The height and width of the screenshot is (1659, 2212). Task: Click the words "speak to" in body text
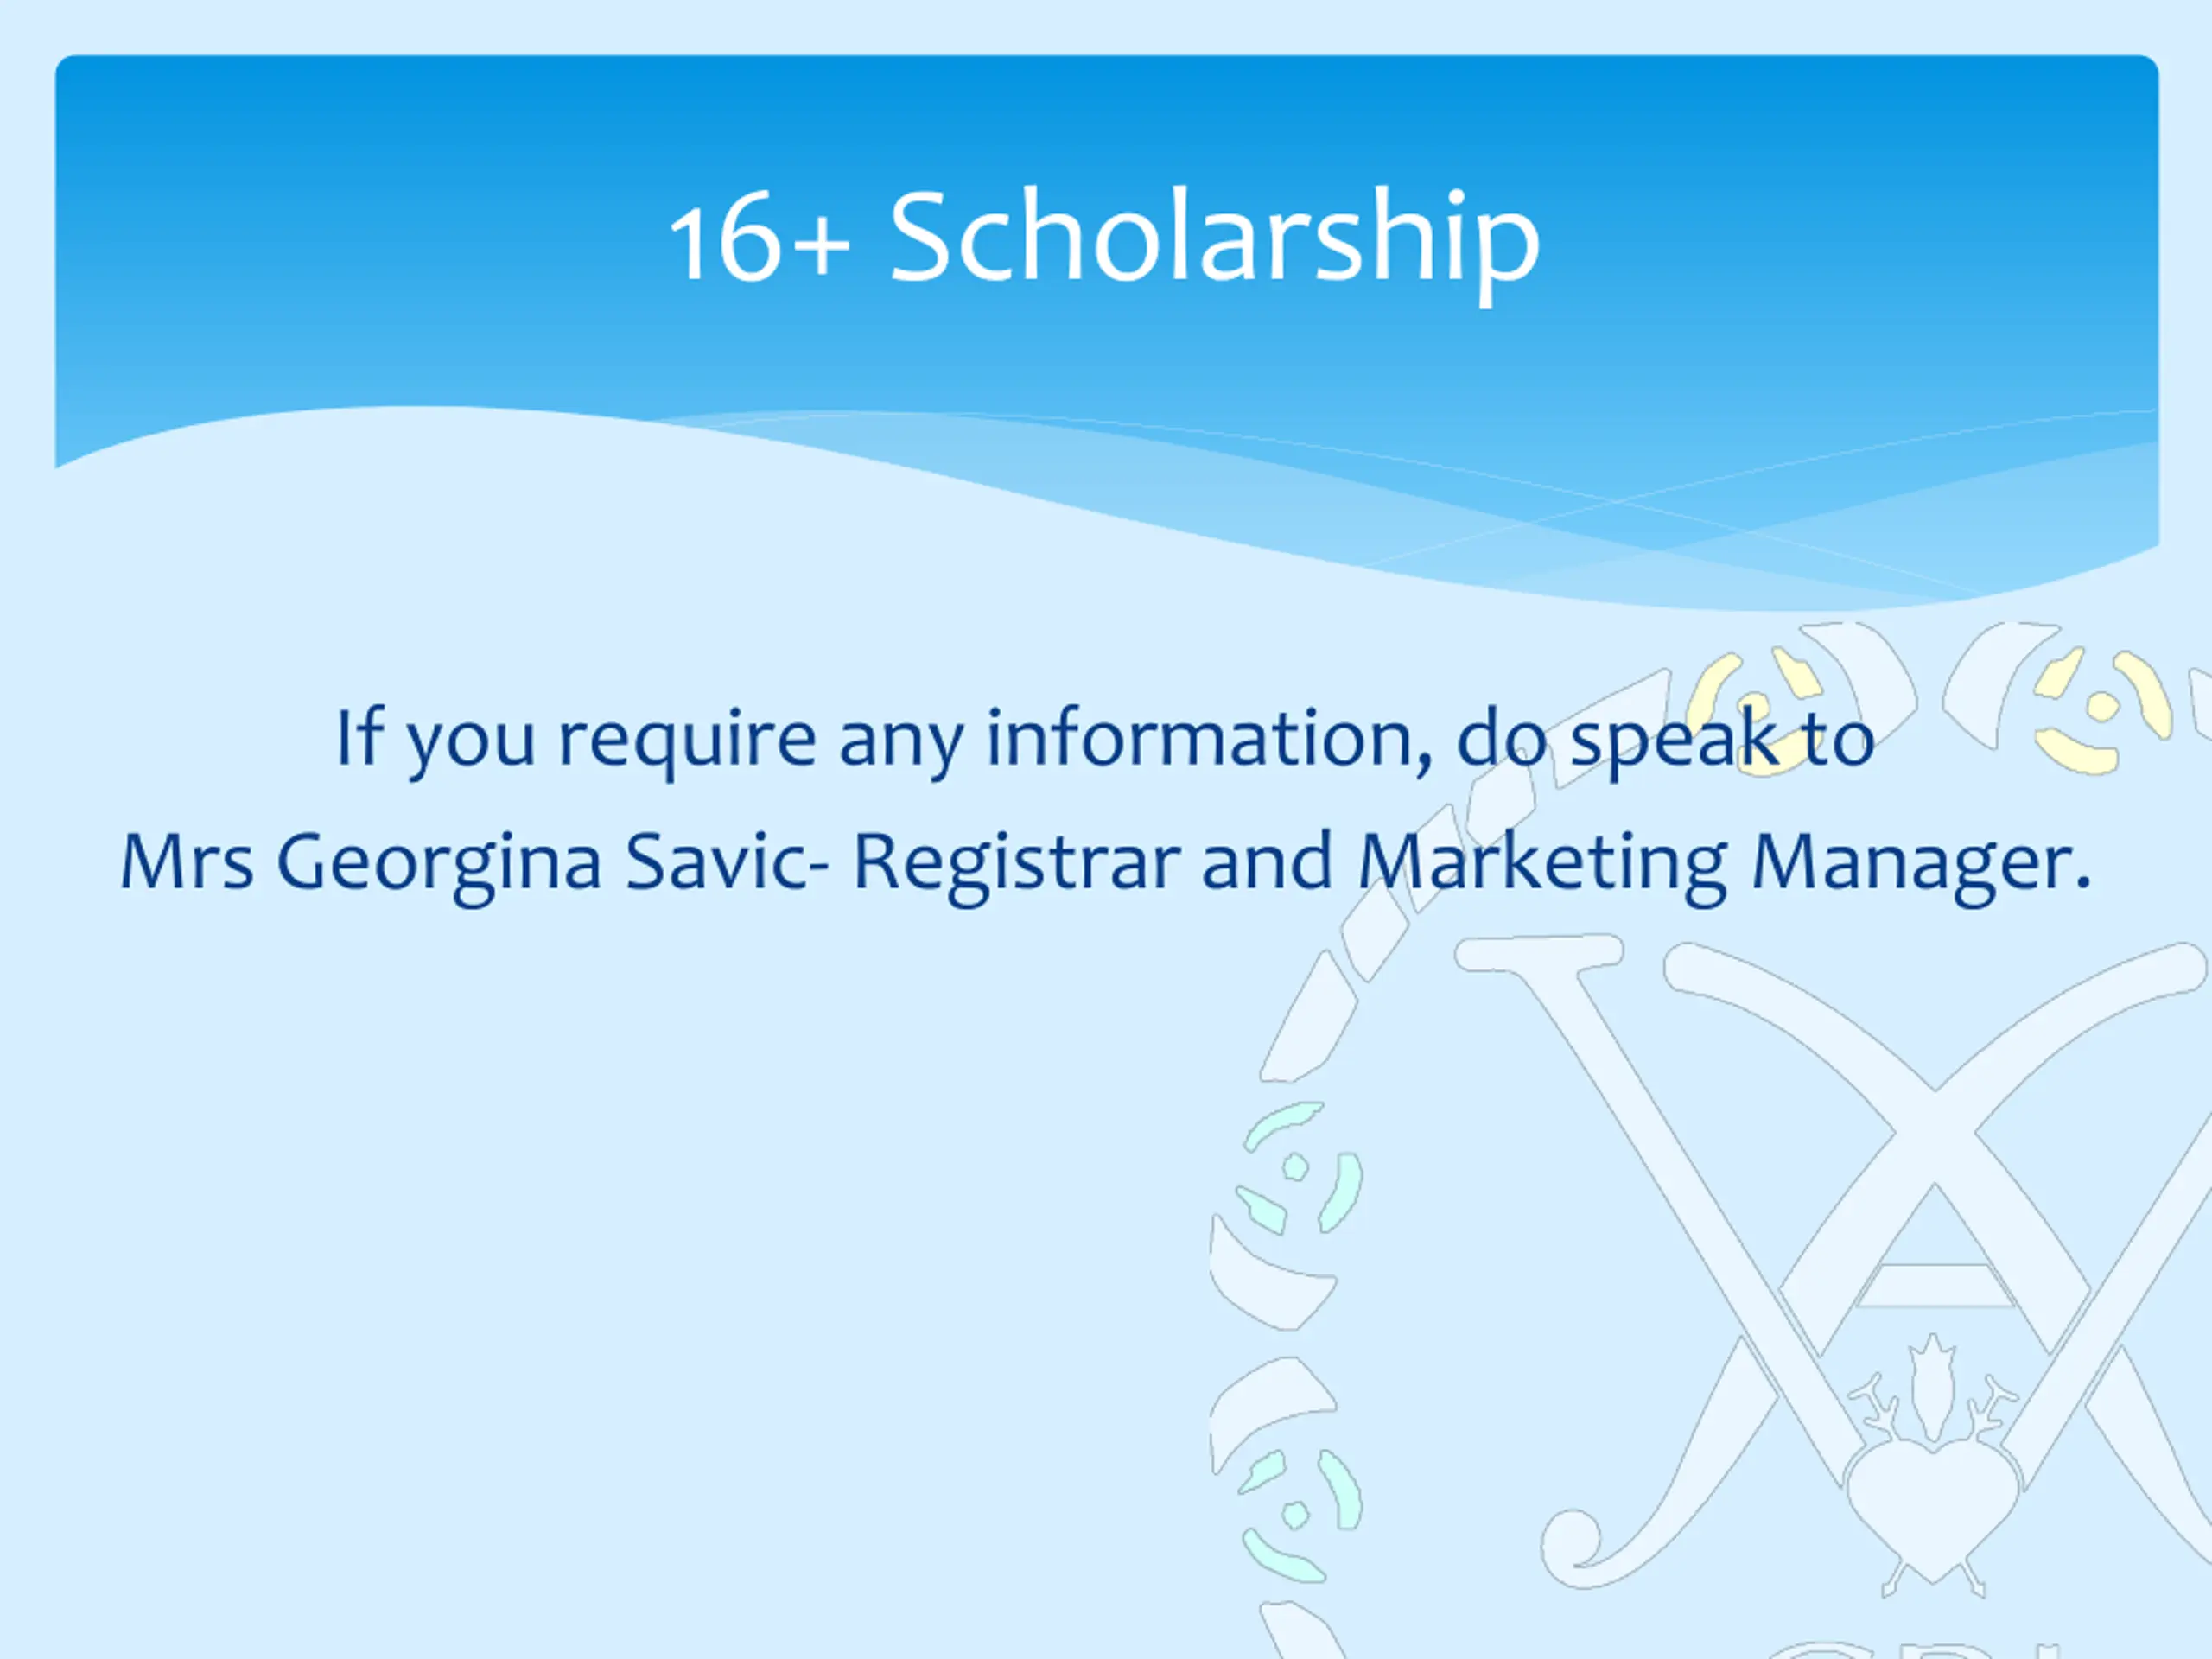point(1722,740)
